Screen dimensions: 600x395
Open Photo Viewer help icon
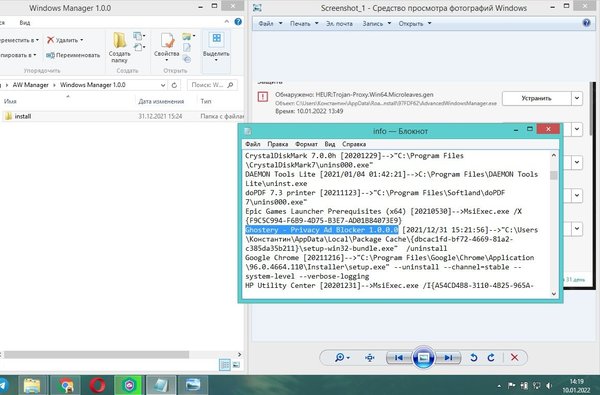(586, 23)
